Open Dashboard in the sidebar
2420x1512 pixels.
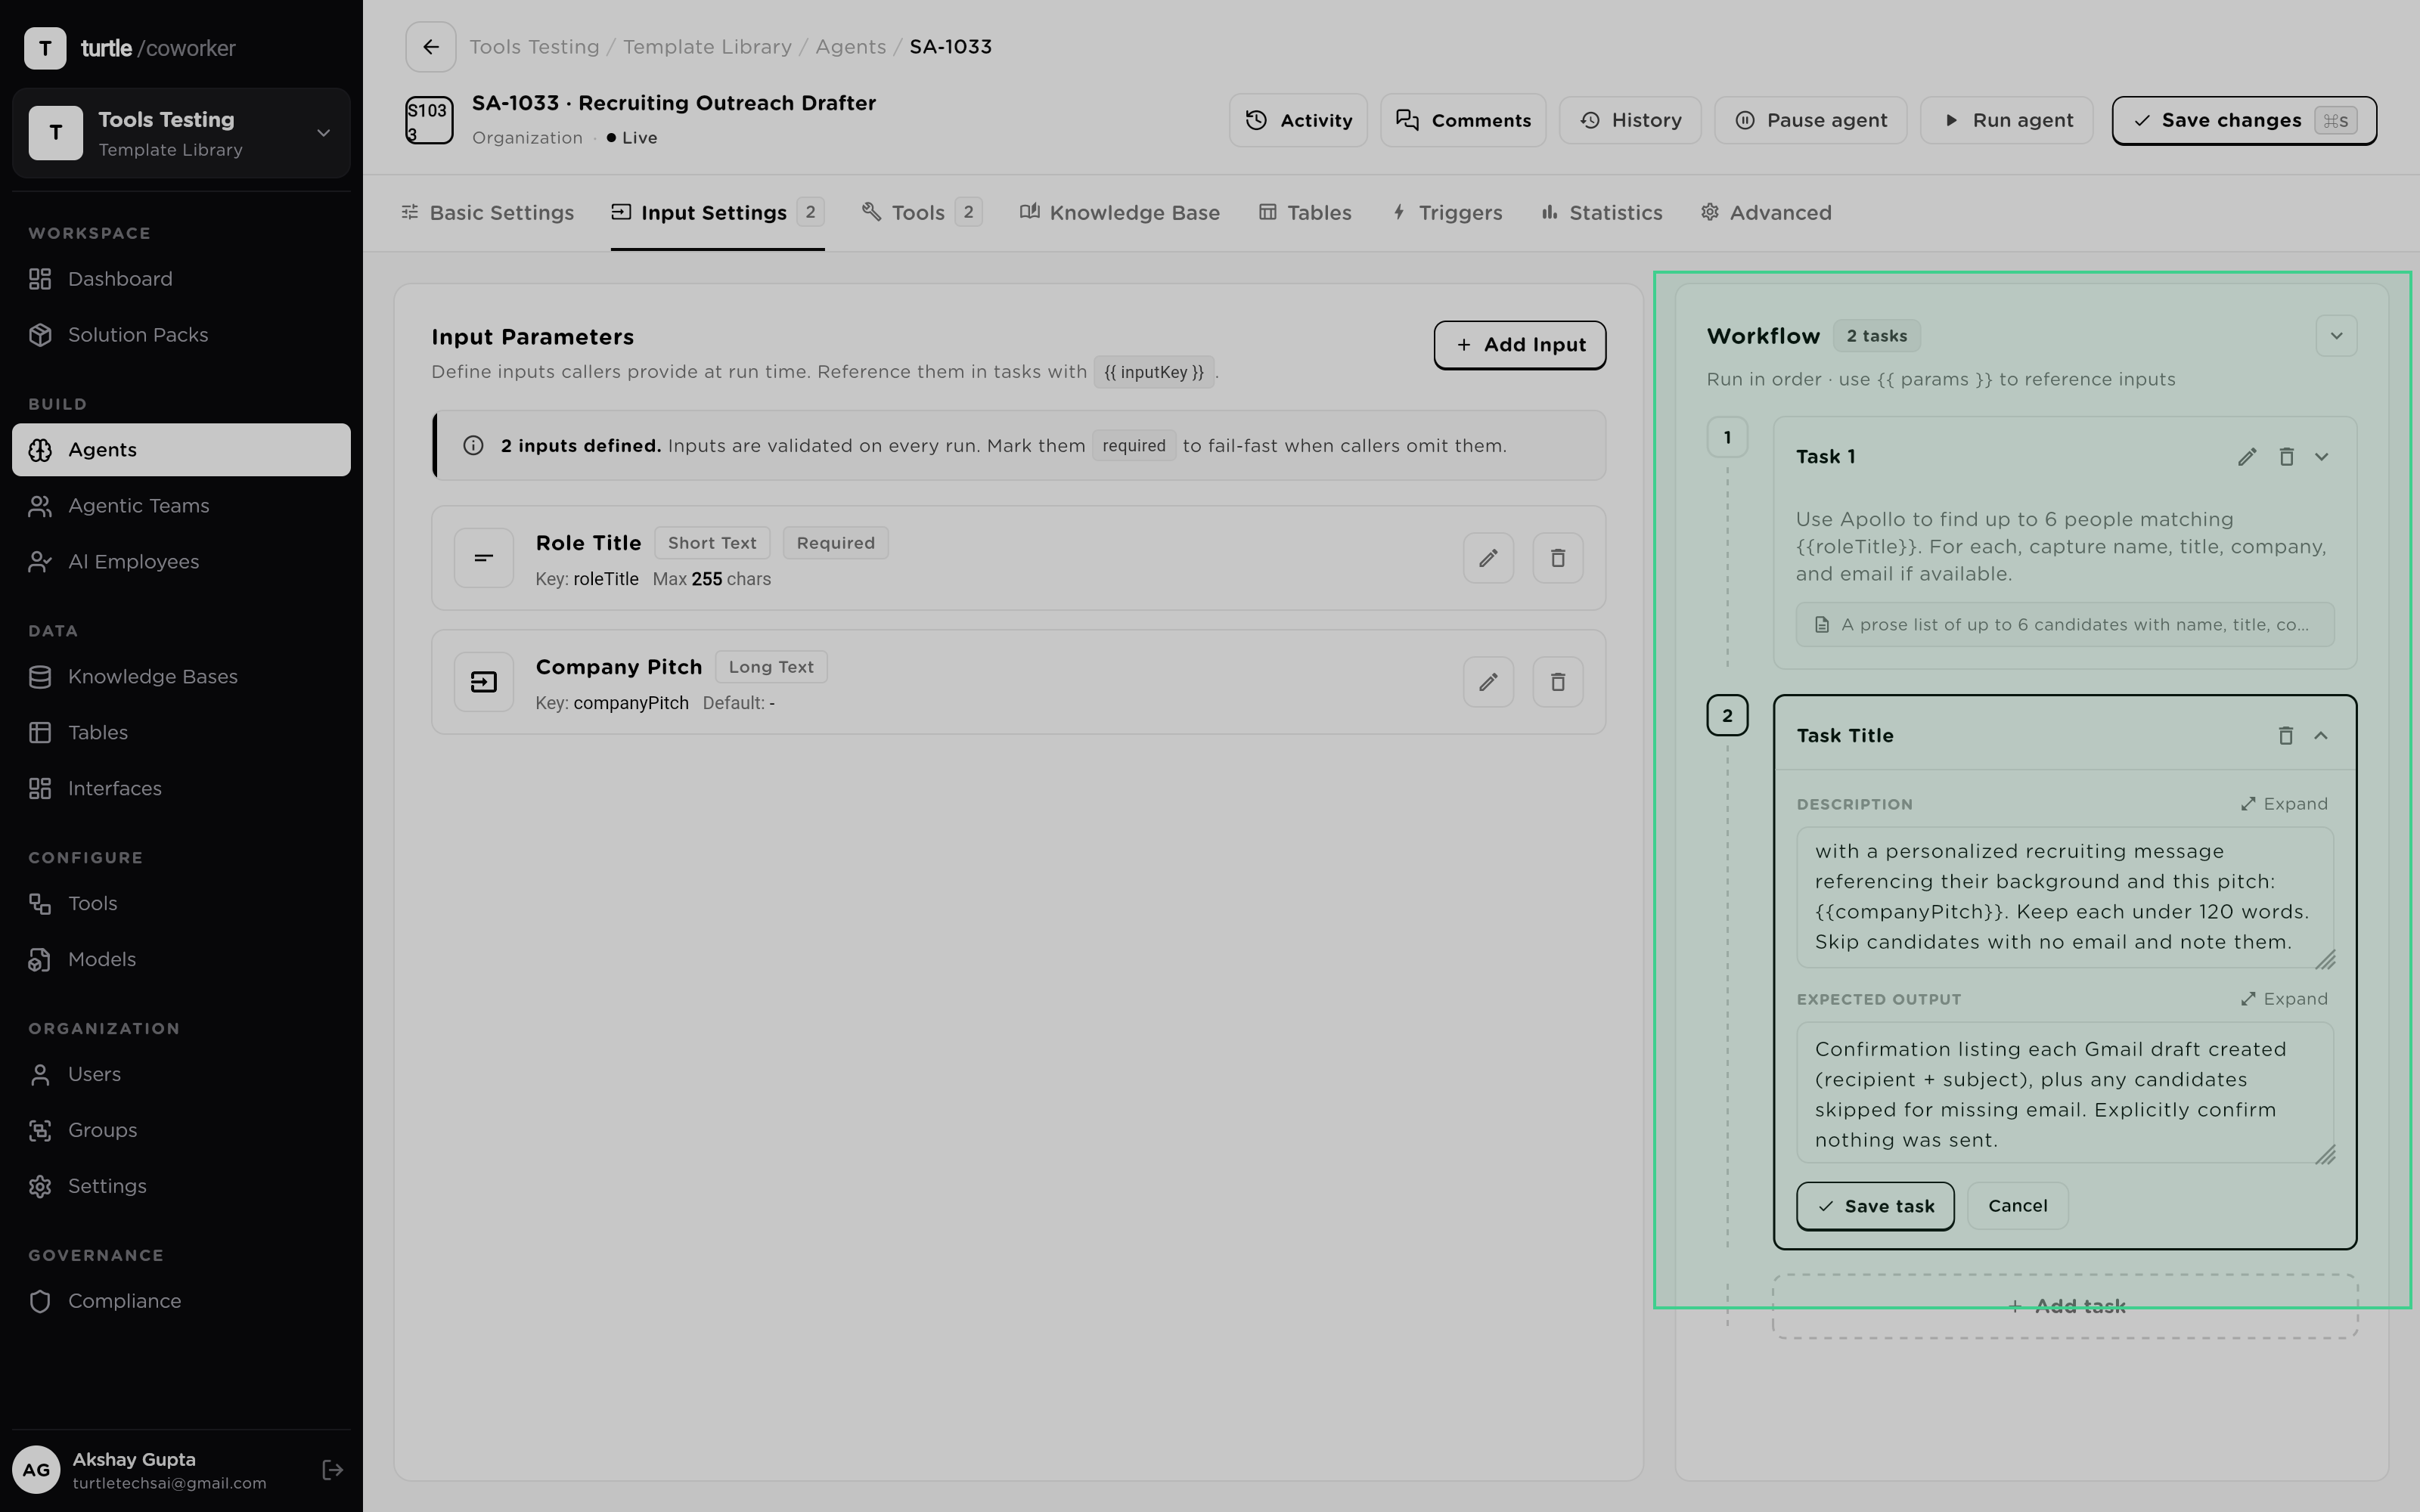point(181,279)
